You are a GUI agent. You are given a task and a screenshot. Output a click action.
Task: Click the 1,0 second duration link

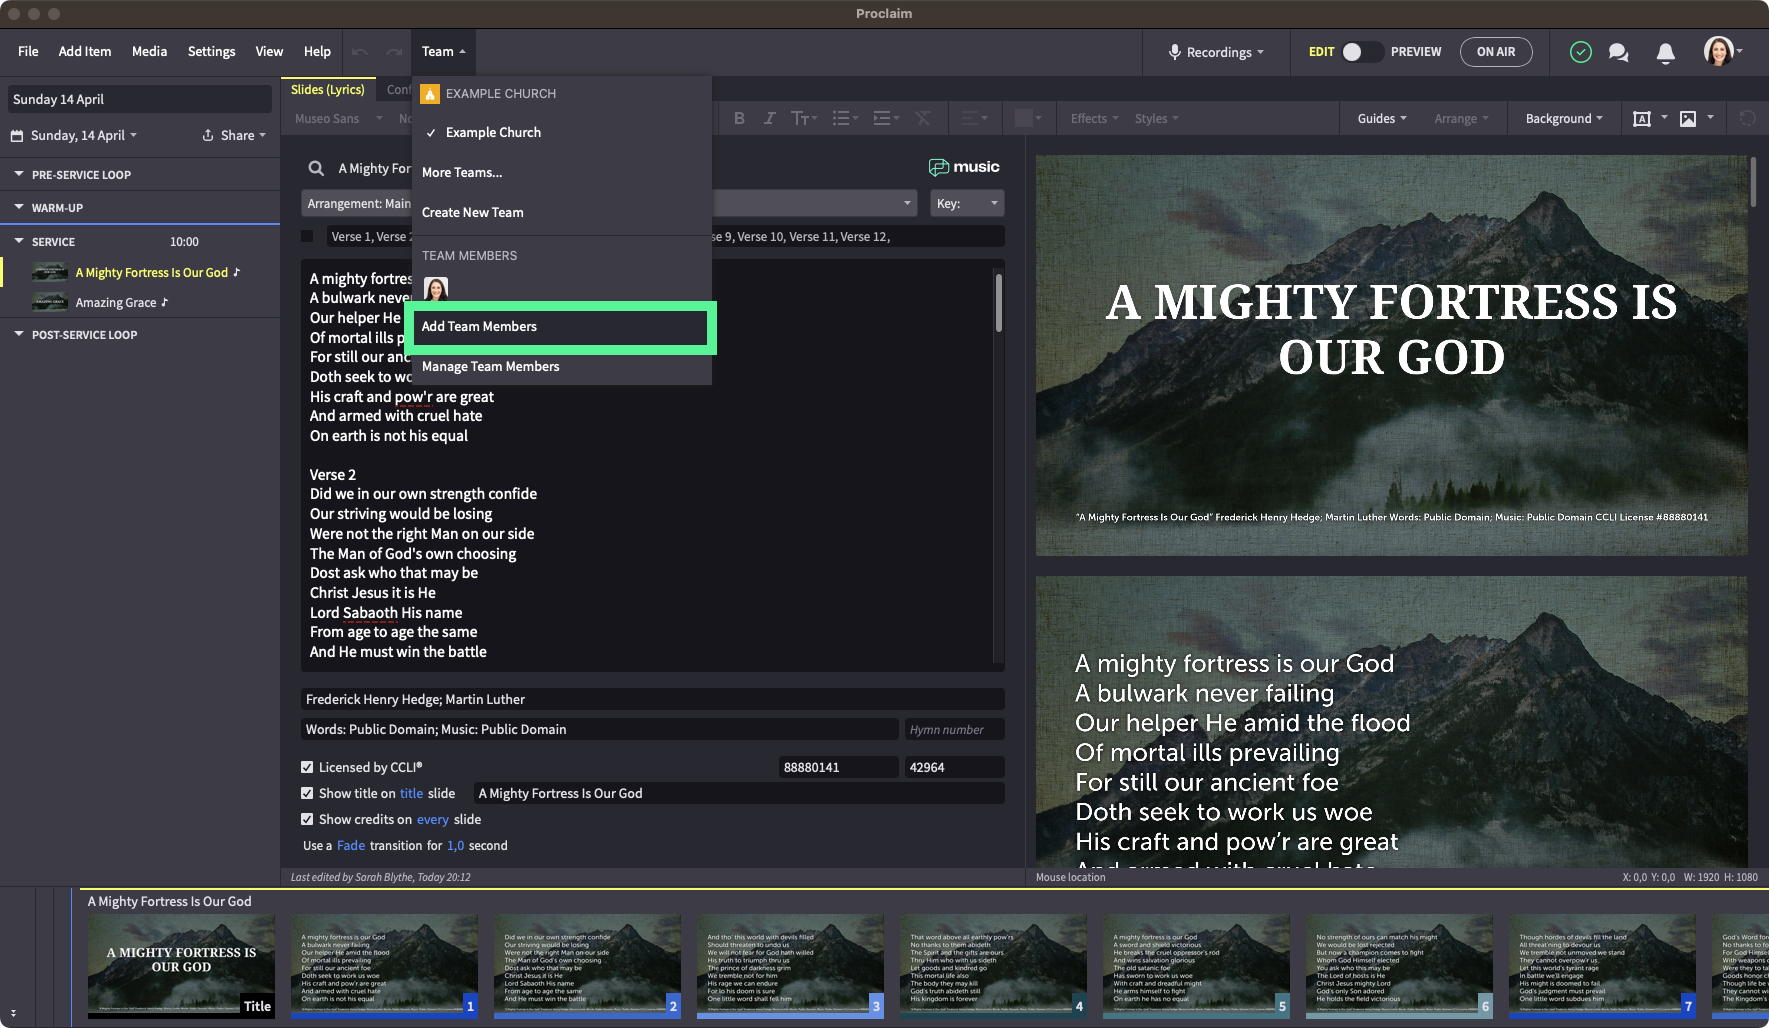click(455, 845)
